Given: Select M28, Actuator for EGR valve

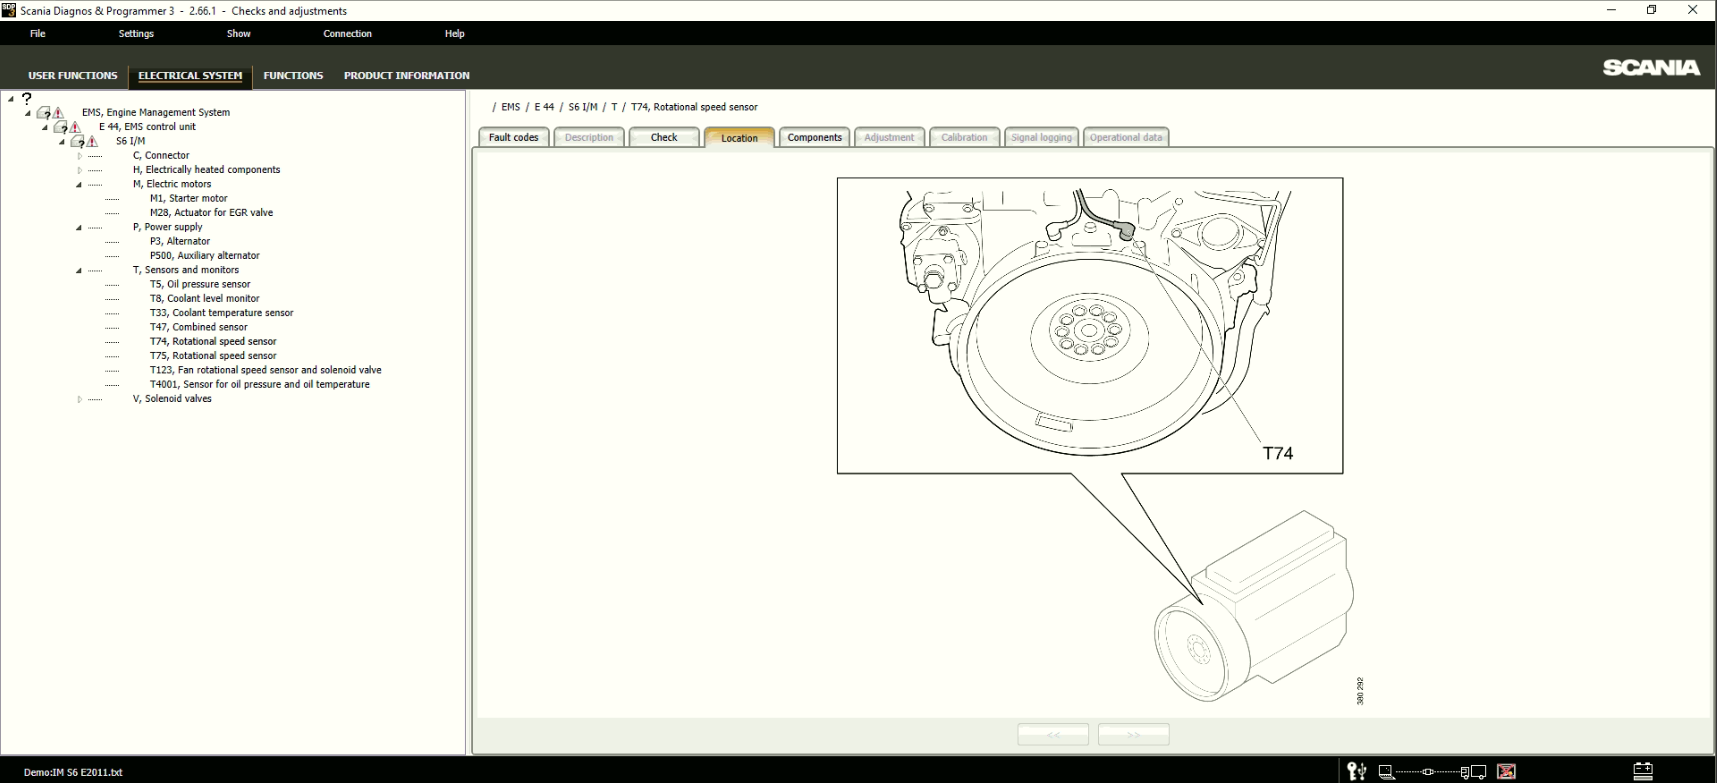Looking at the screenshot, I should coord(211,213).
